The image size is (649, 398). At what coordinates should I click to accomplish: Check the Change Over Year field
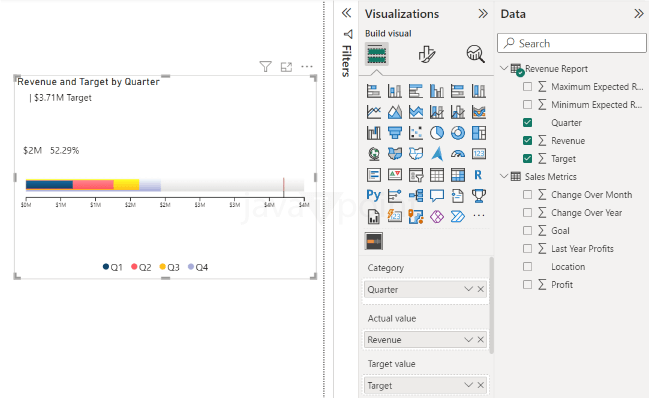[x=527, y=212]
